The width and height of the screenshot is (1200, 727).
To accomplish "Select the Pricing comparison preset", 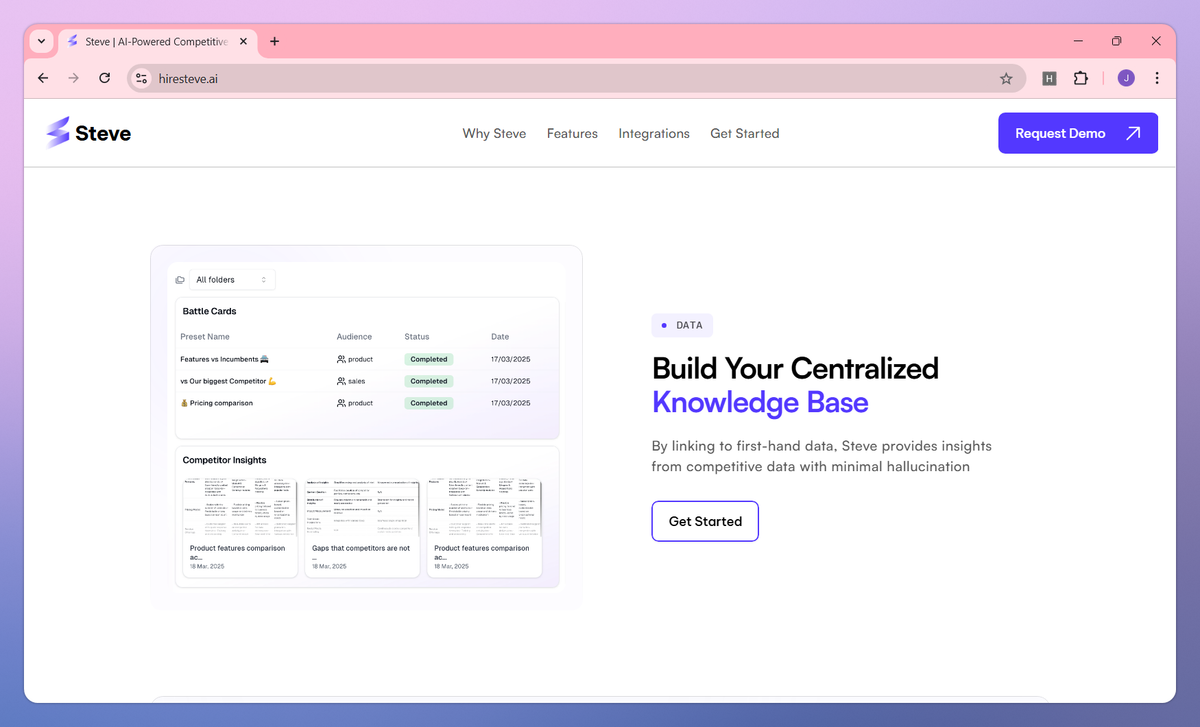I will tap(367, 403).
